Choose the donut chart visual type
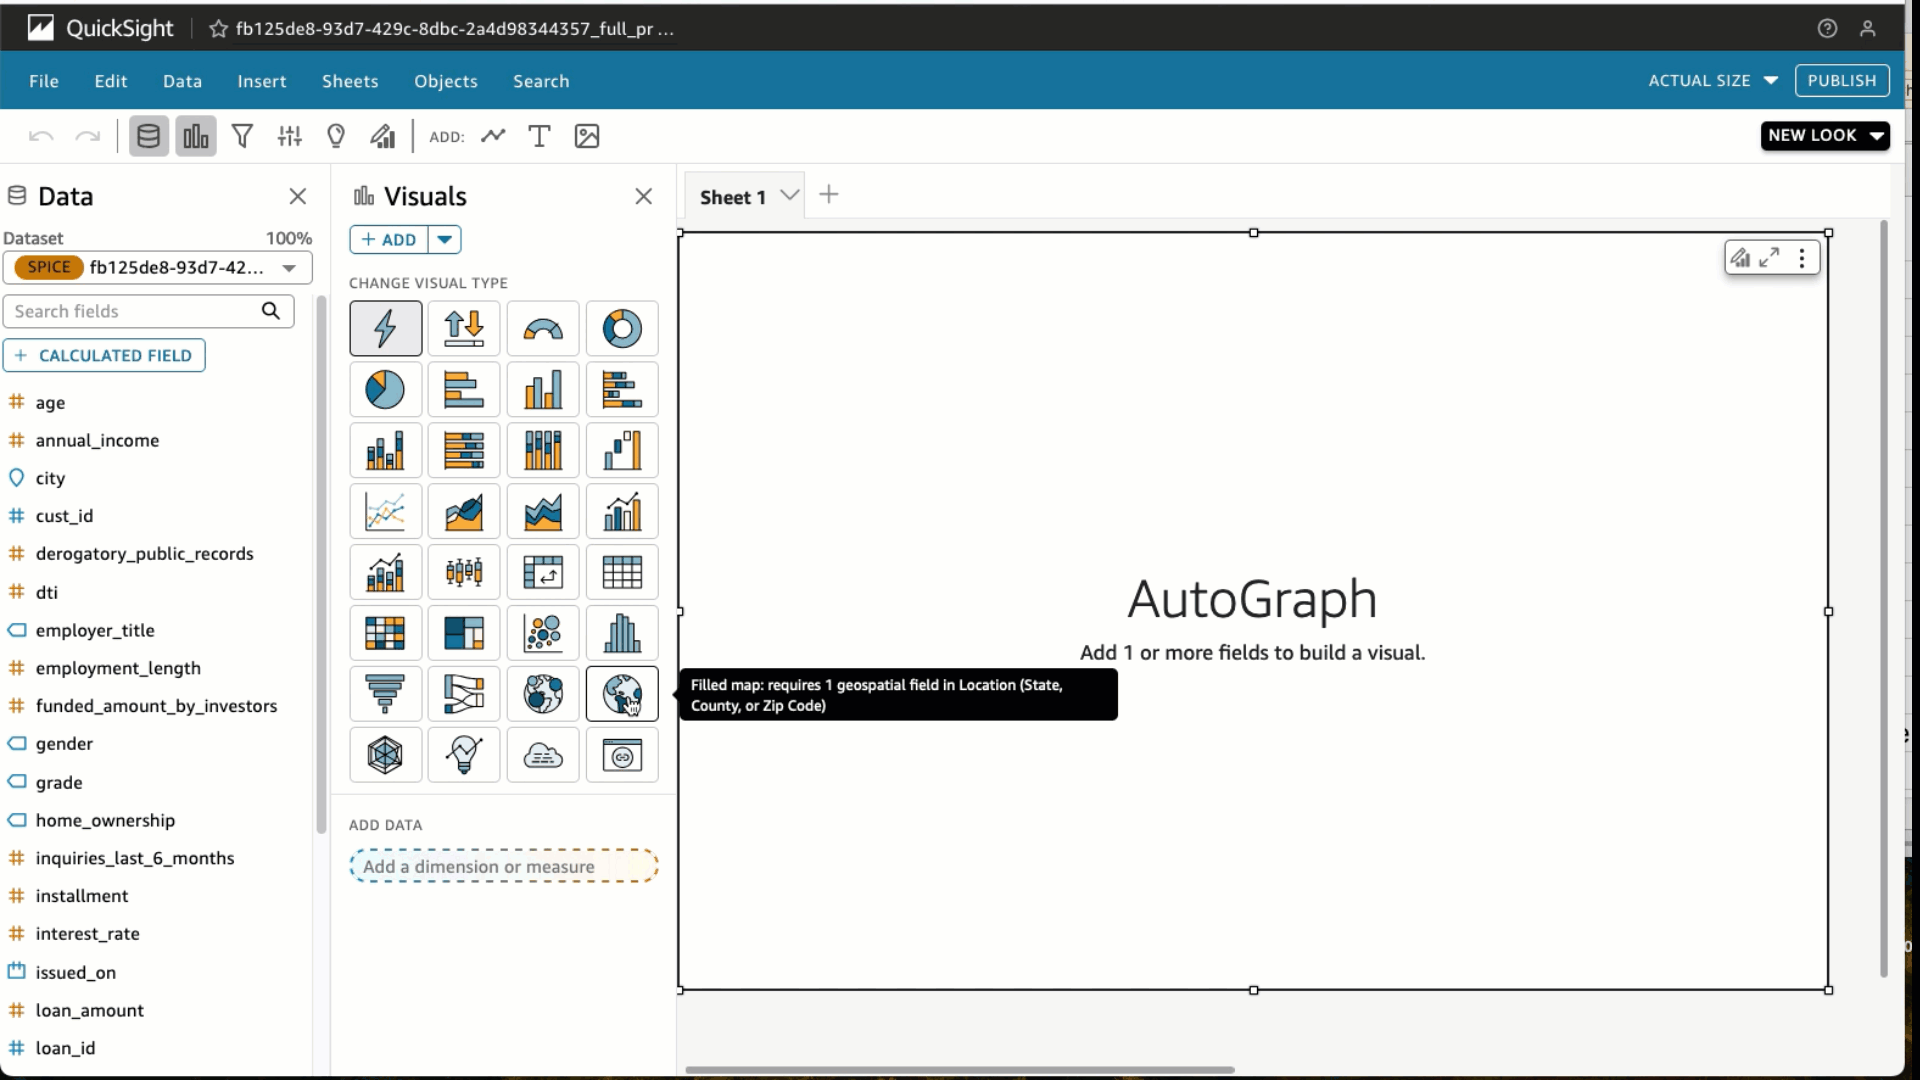This screenshot has height=1080, width=1920. pyautogui.click(x=622, y=329)
